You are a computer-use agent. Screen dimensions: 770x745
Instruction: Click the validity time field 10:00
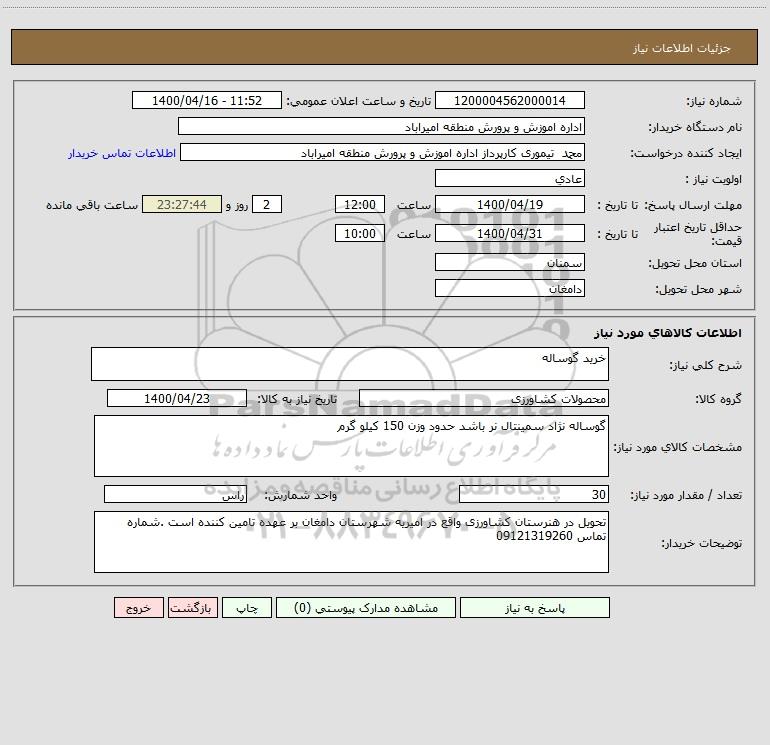click(359, 233)
